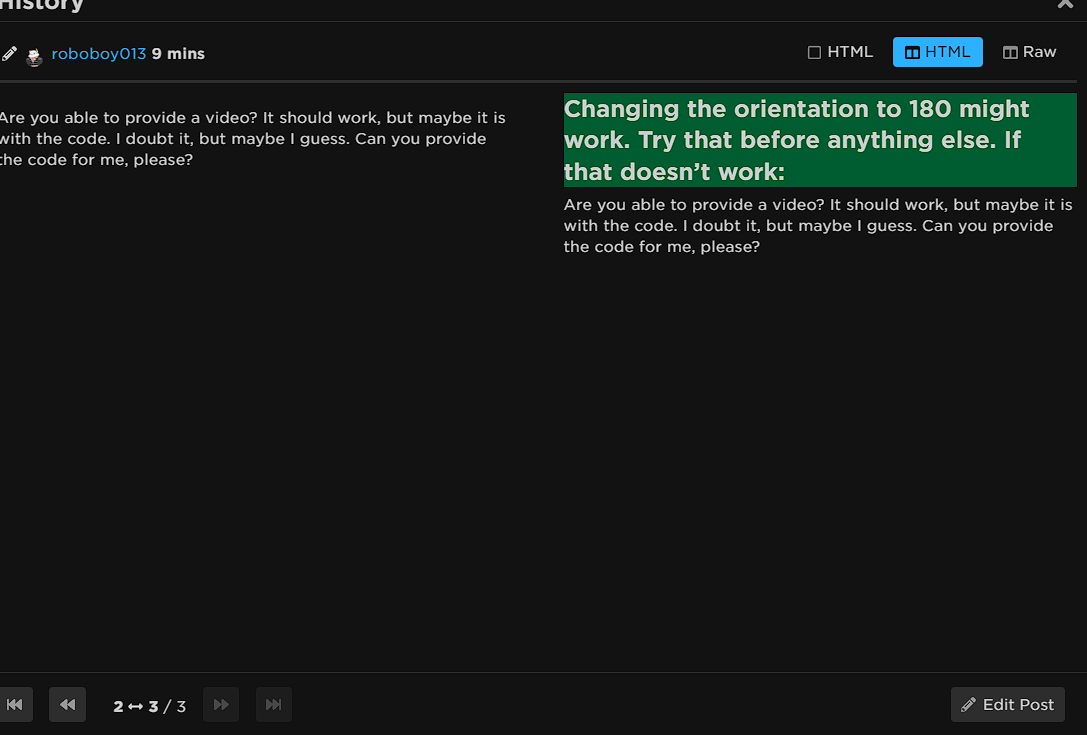The image size is (1087, 735).
Task: Close the History dialog
Action: (x=1065, y=4)
